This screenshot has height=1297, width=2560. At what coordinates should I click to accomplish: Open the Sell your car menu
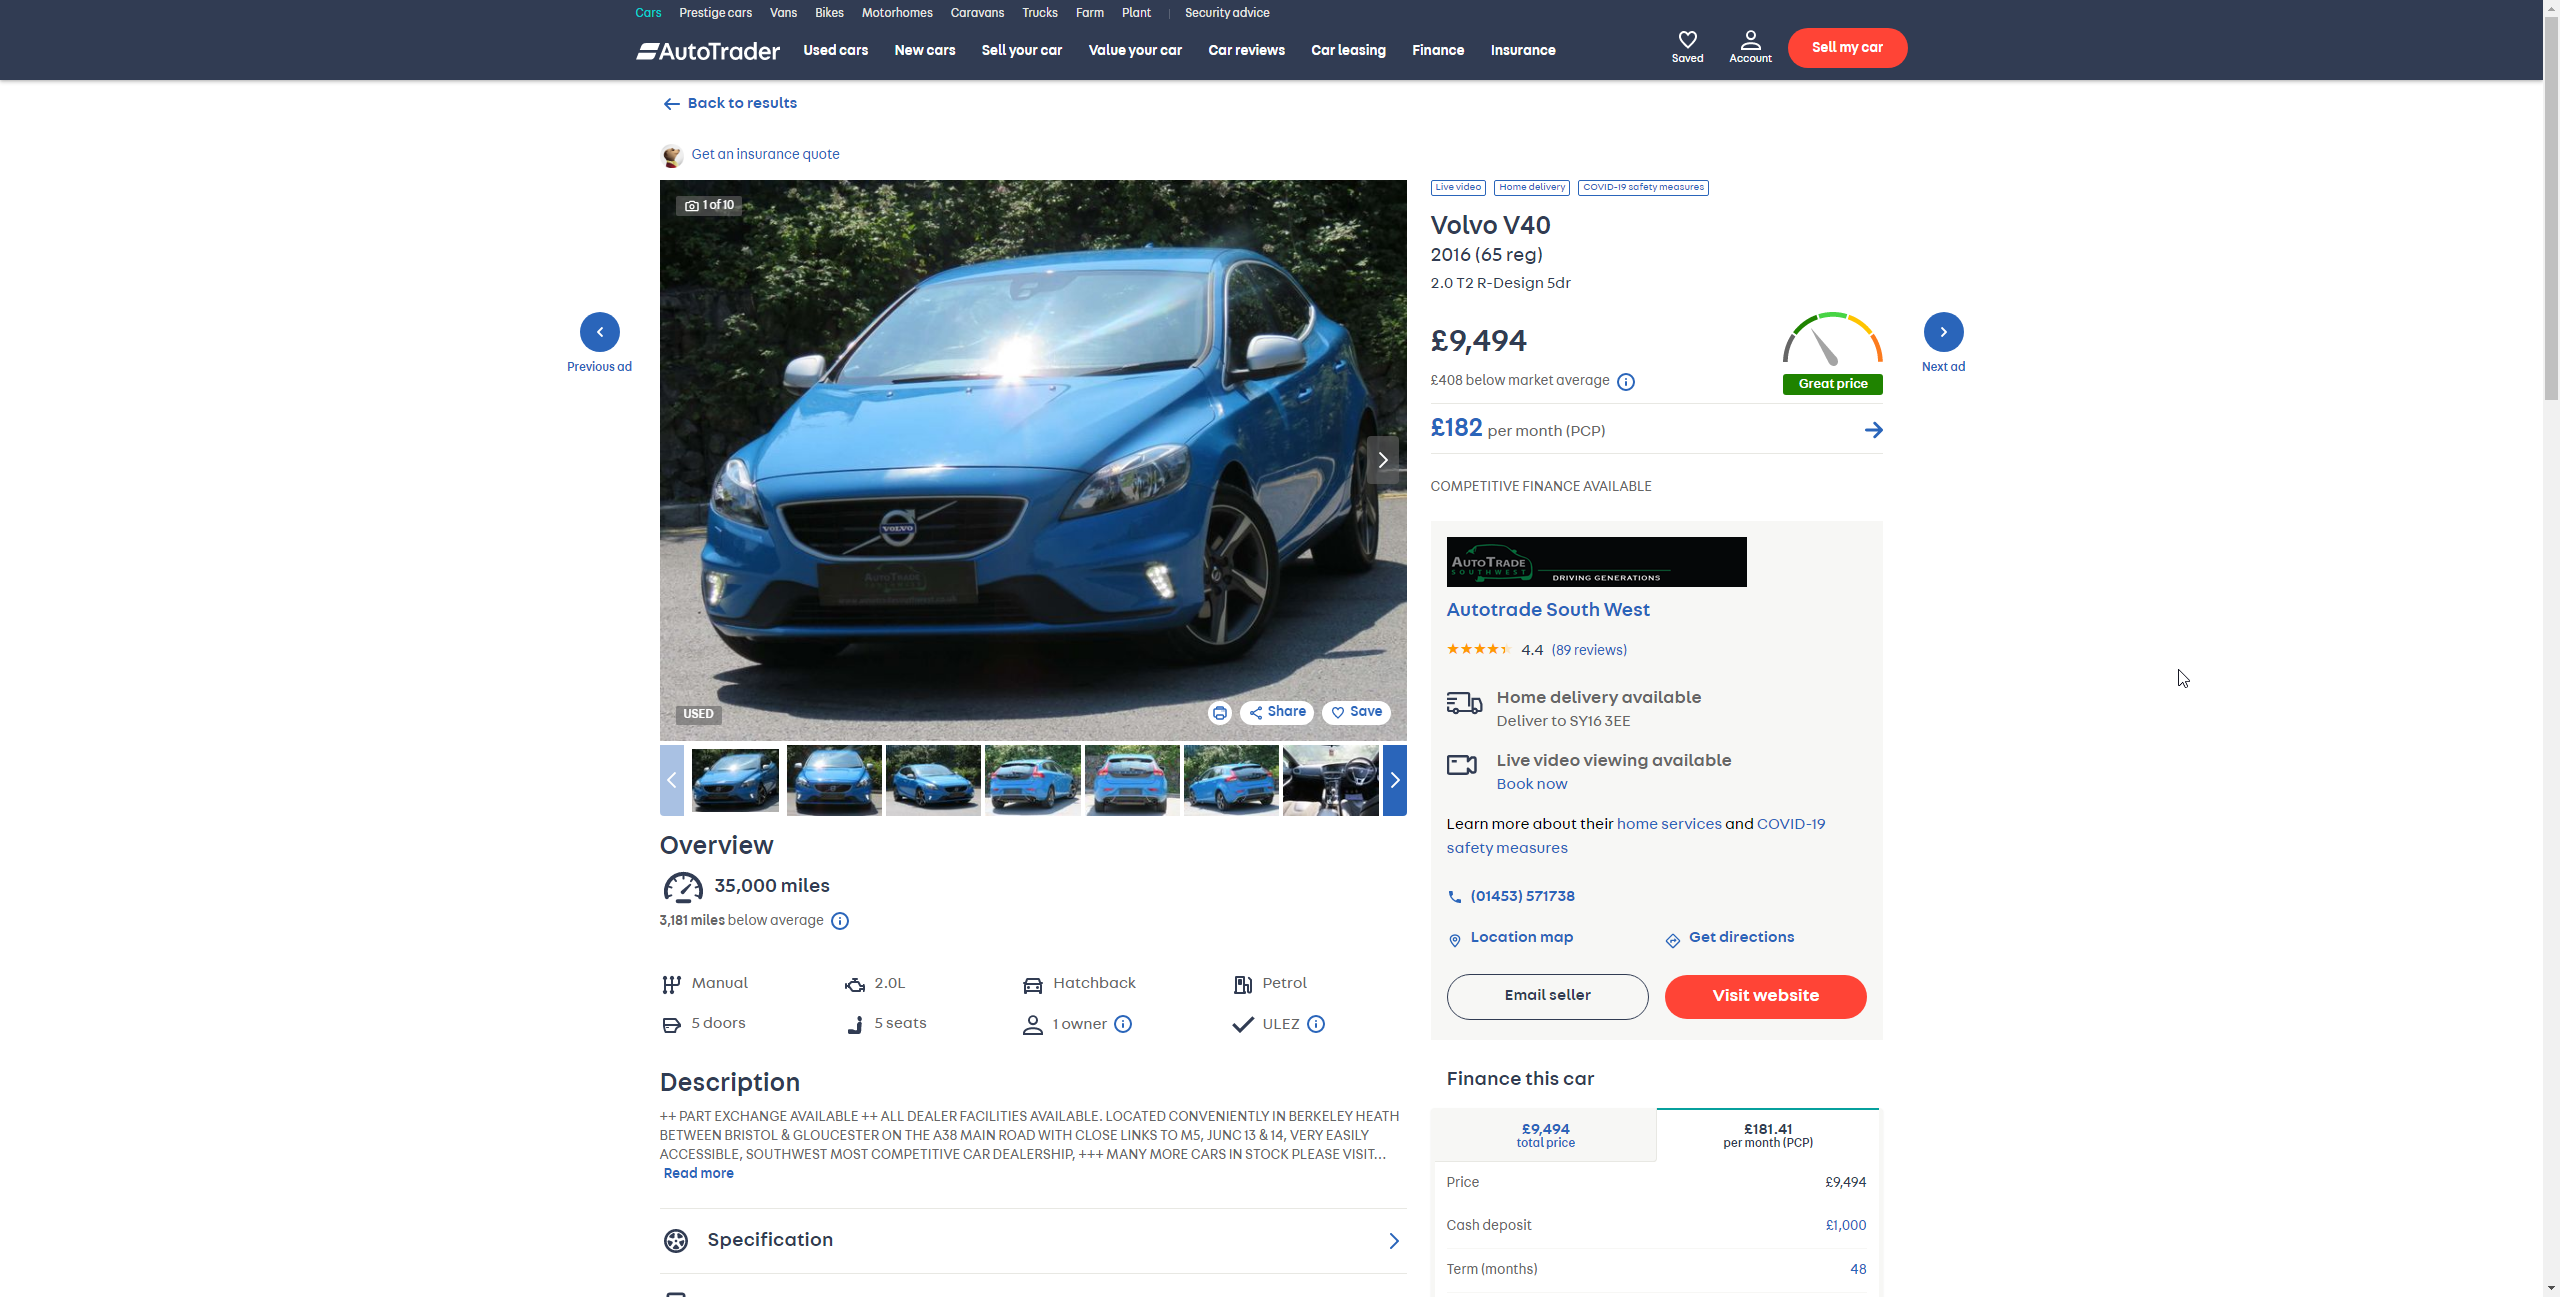(1021, 50)
